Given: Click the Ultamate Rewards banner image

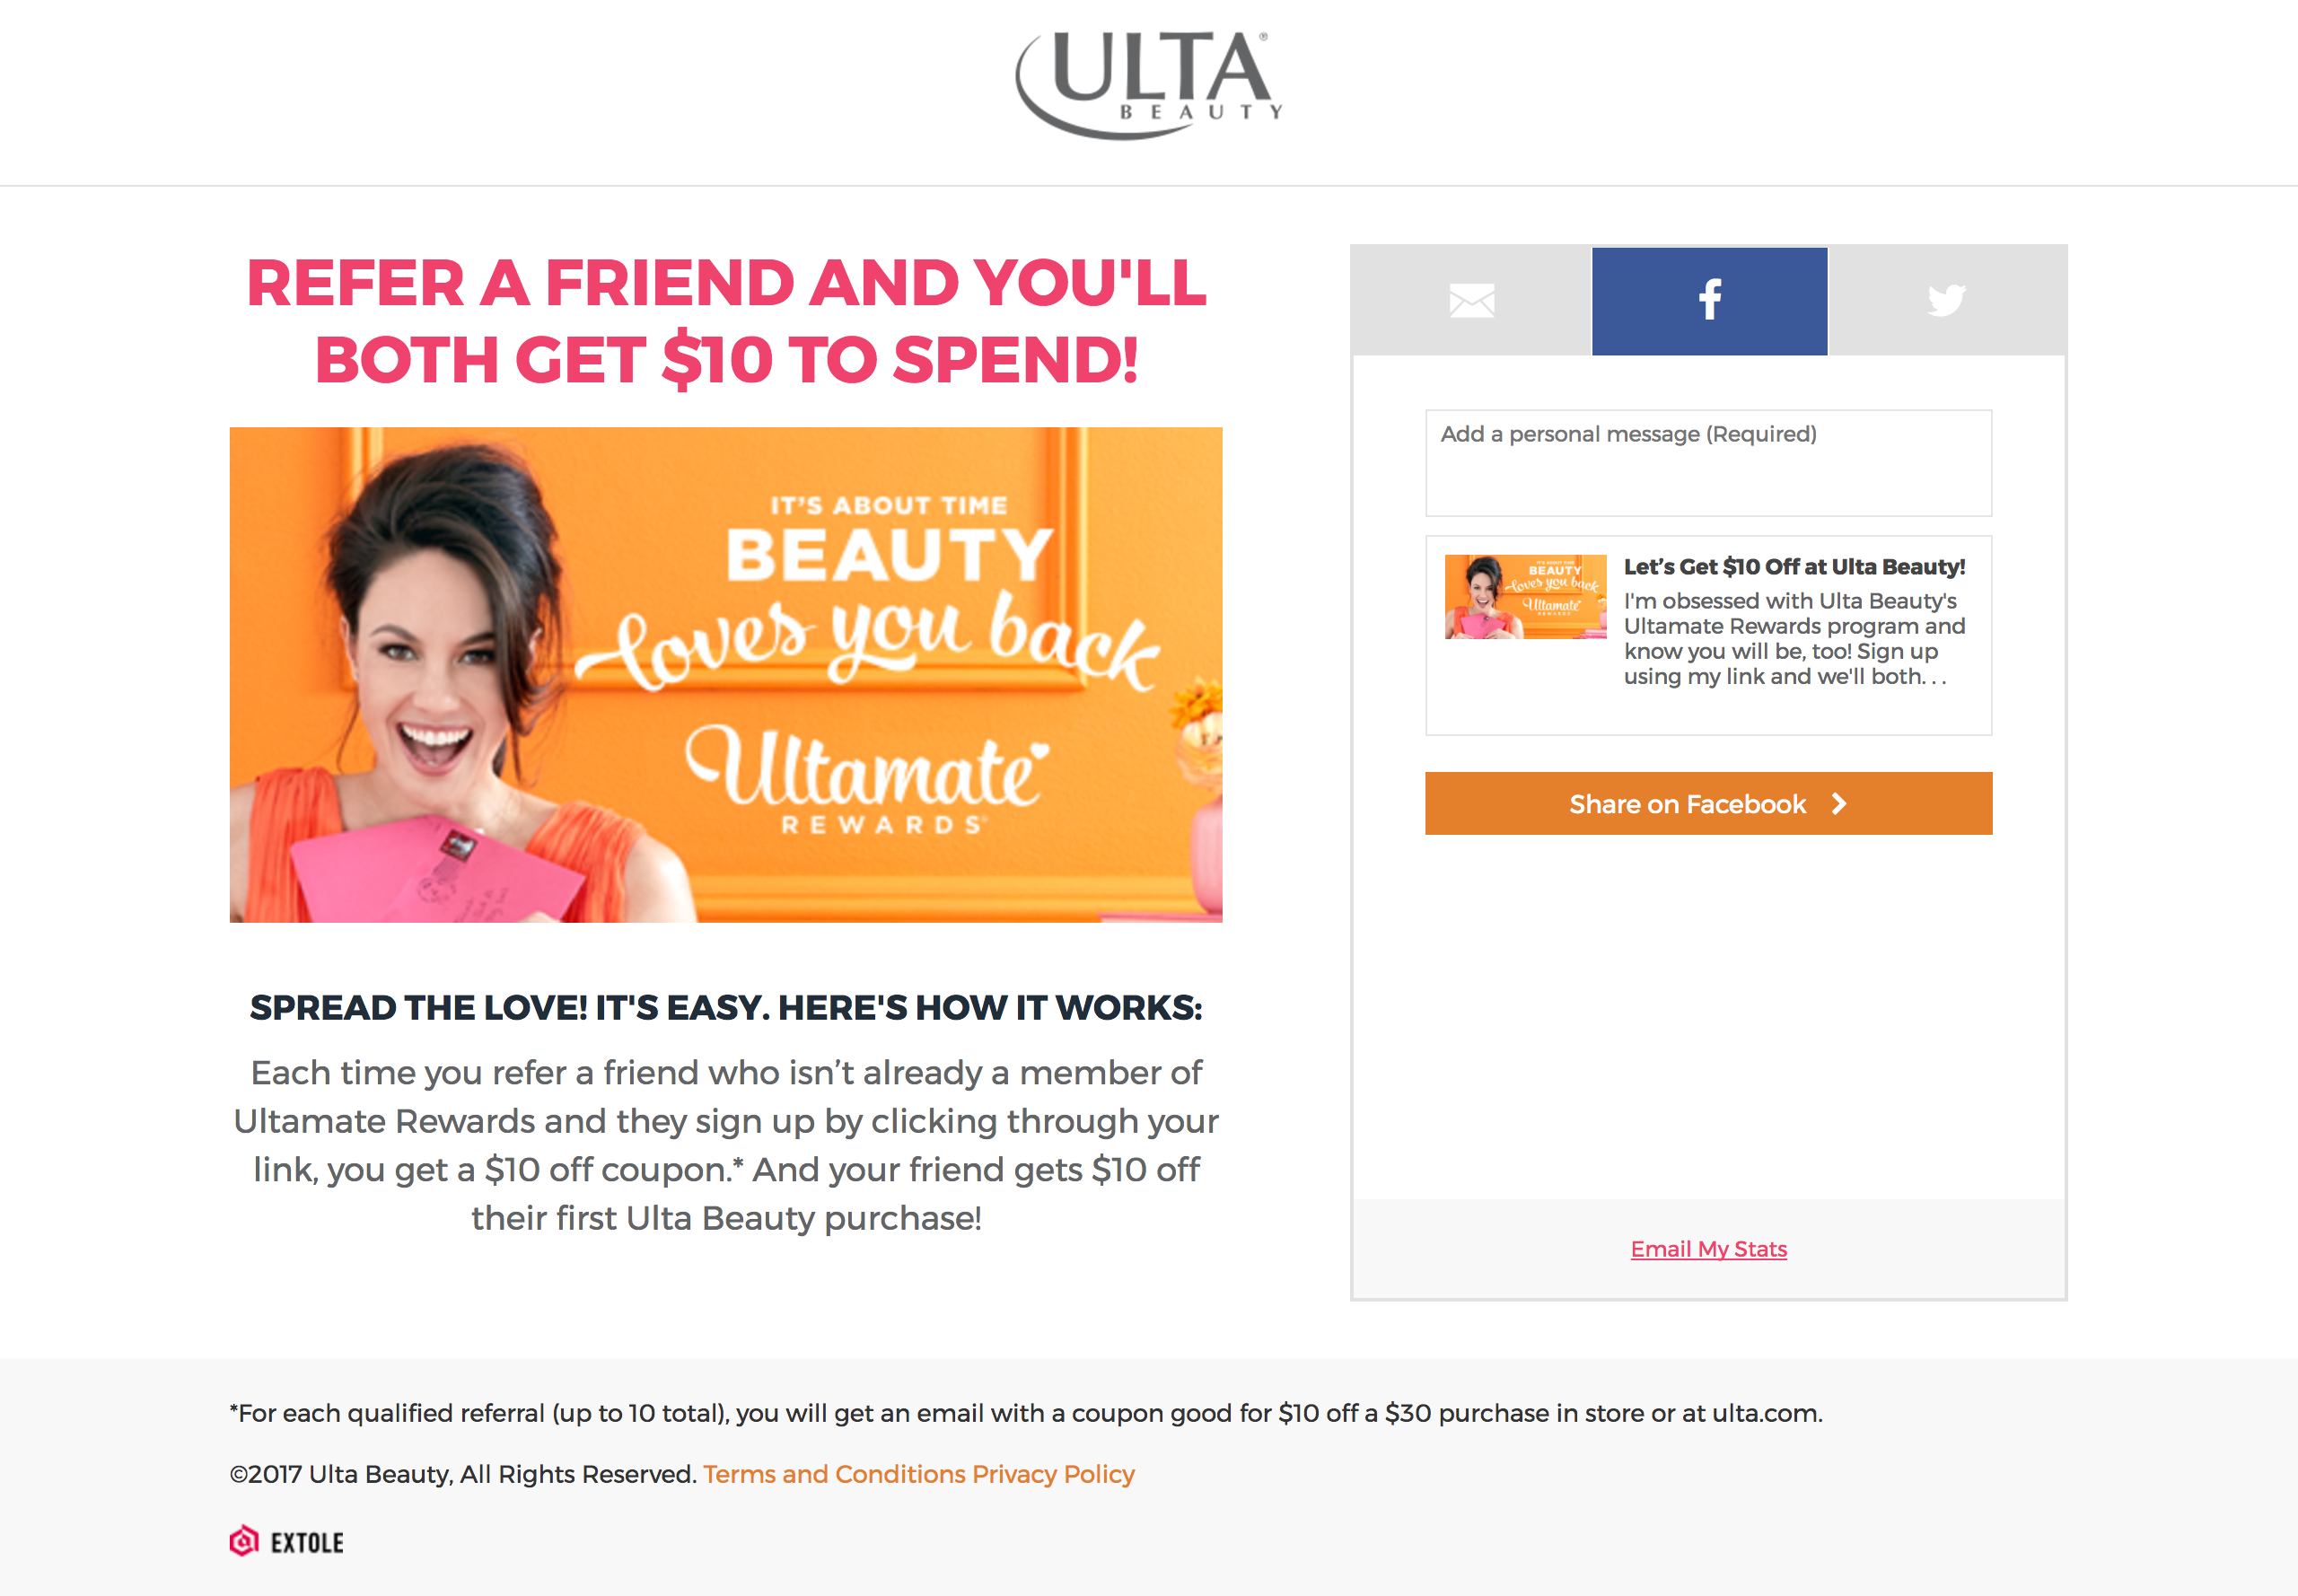Looking at the screenshot, I should tap(726, 675).
